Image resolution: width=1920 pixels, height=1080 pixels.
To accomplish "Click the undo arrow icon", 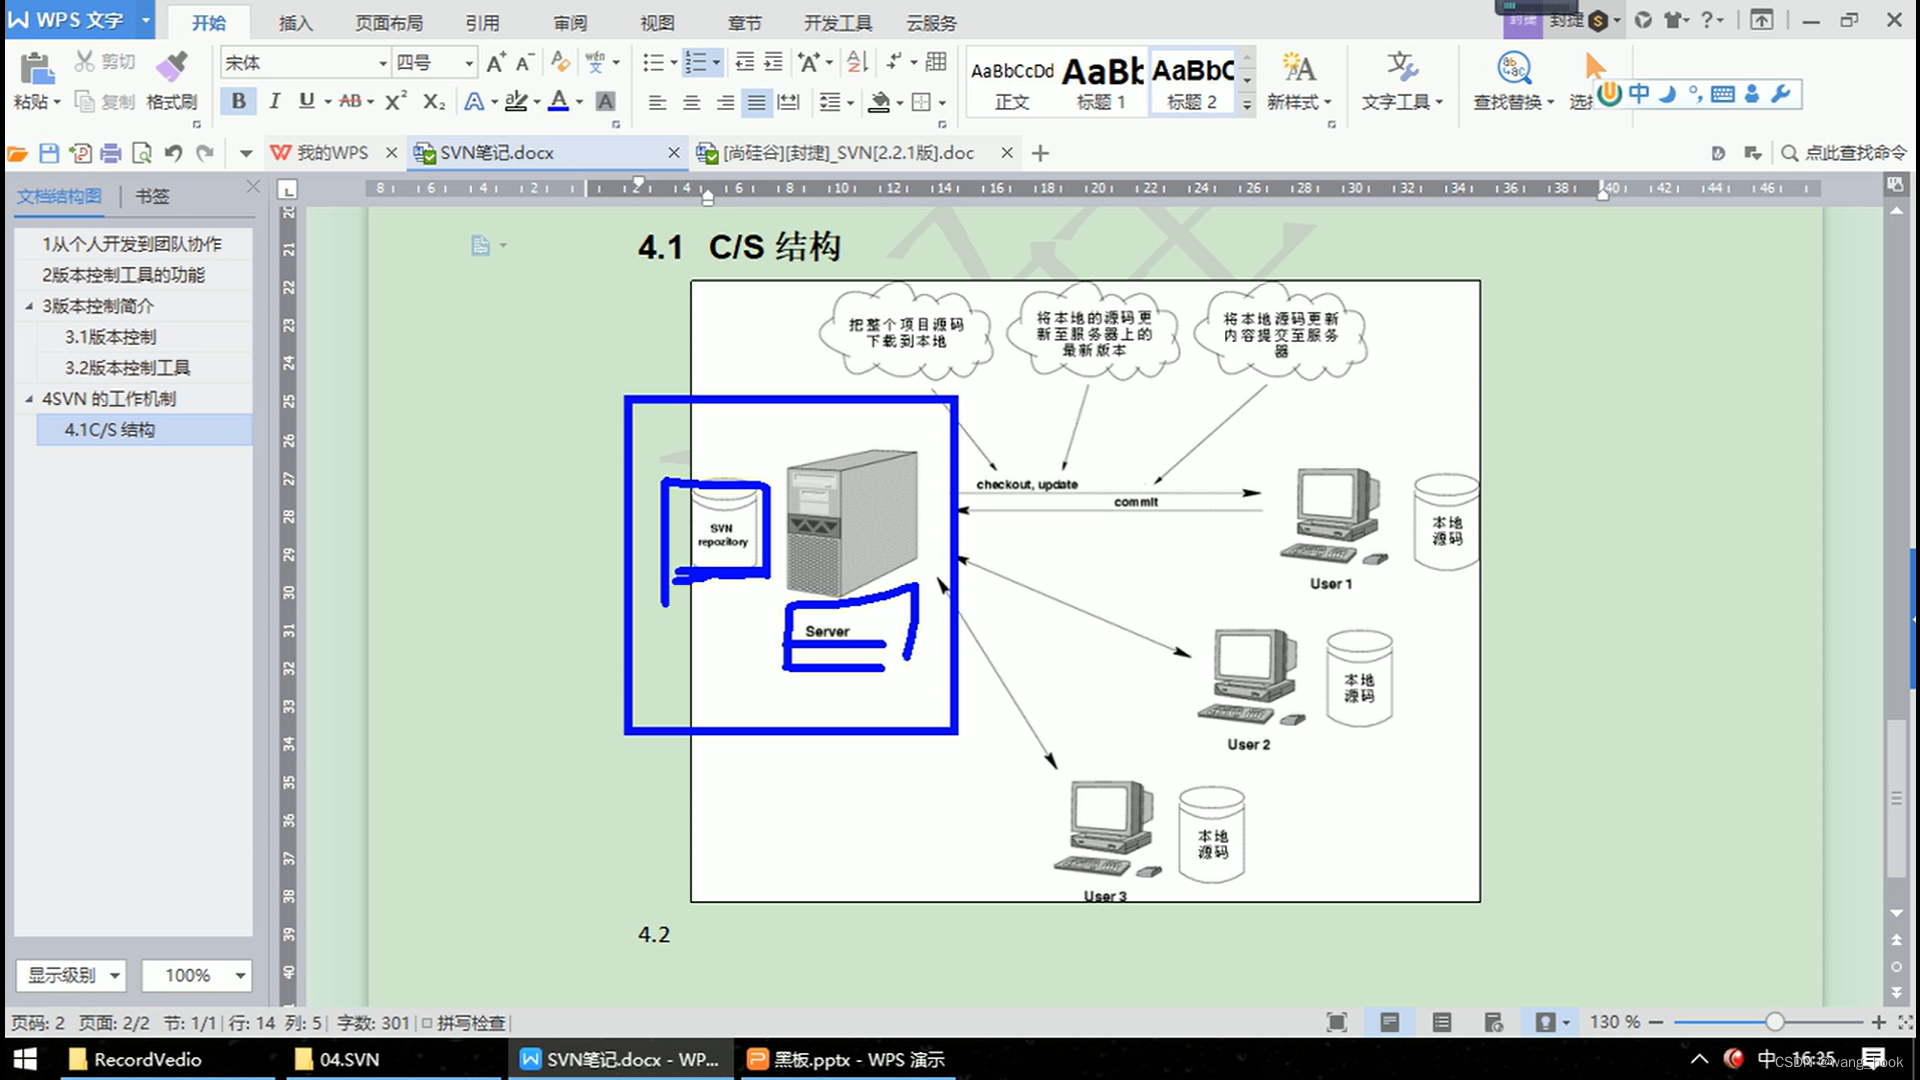I will point(173,153).
